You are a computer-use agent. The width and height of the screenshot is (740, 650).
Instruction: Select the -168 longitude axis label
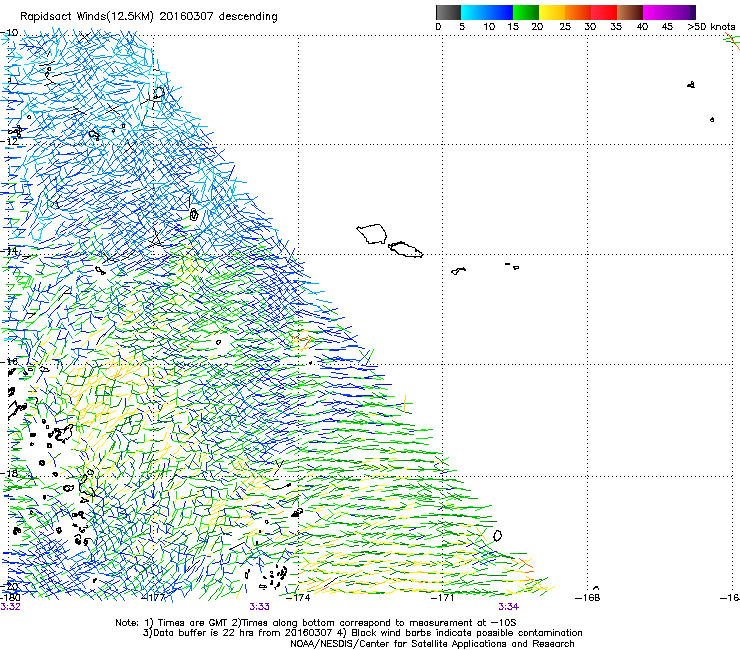(x=588, y=597)
